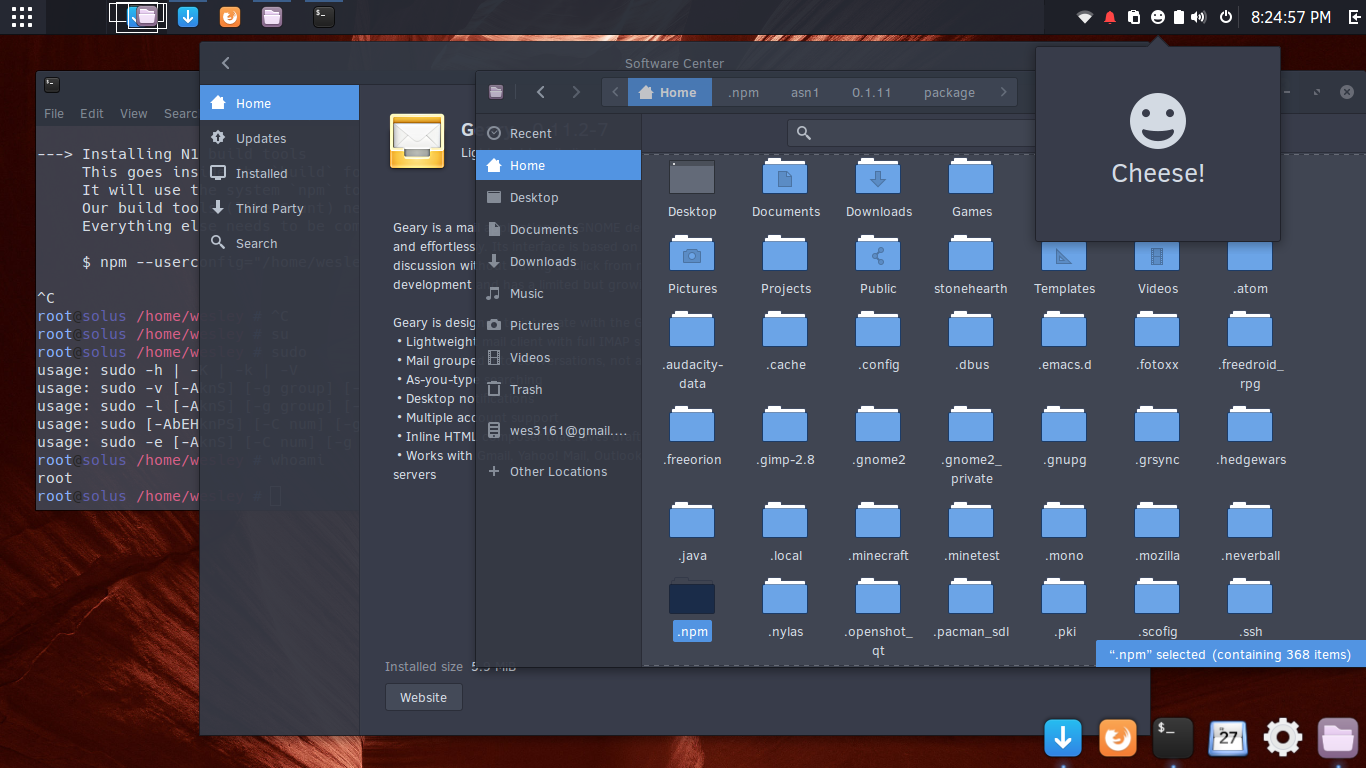
Task: Open the blue download app in the top panel
Action: [187, 16]
